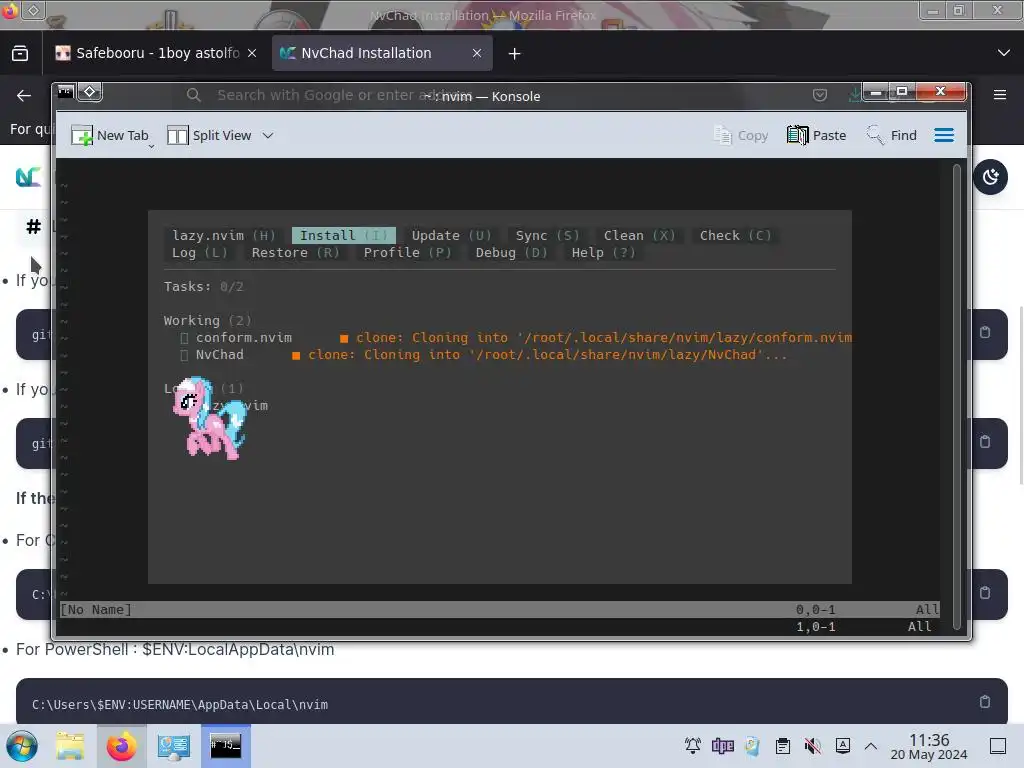Copy the second git code block via clipboard icon

[985, 442]
